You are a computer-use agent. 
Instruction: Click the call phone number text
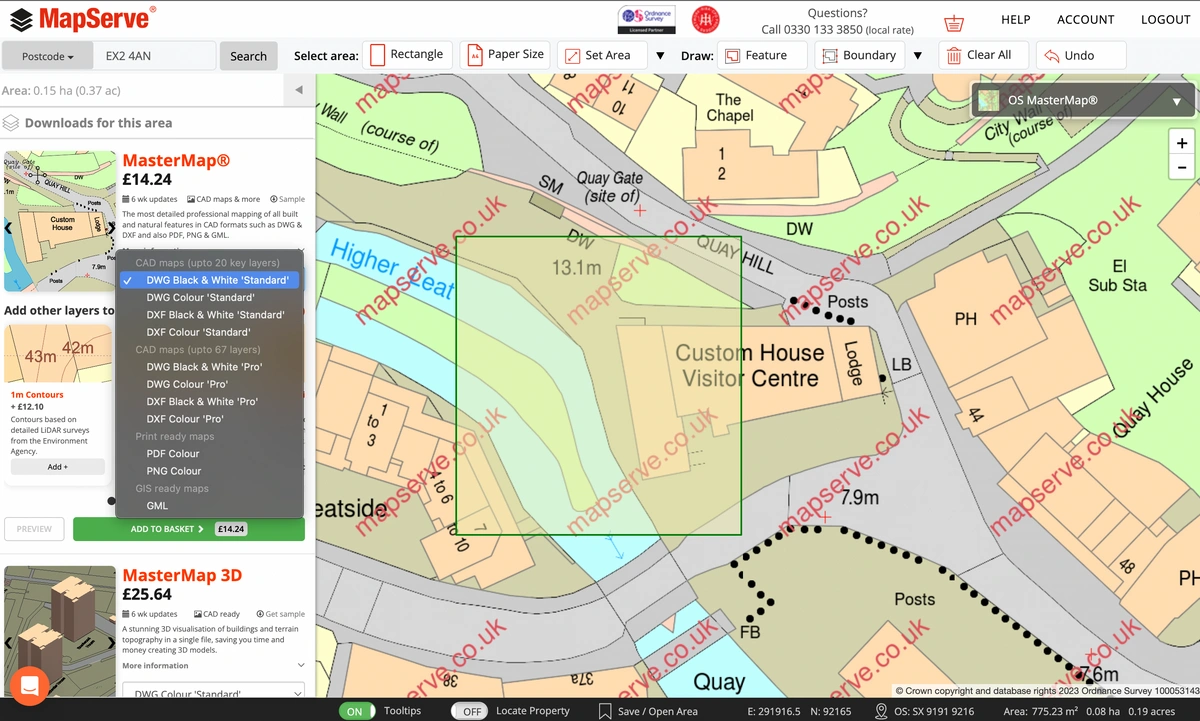coord(837,30)
